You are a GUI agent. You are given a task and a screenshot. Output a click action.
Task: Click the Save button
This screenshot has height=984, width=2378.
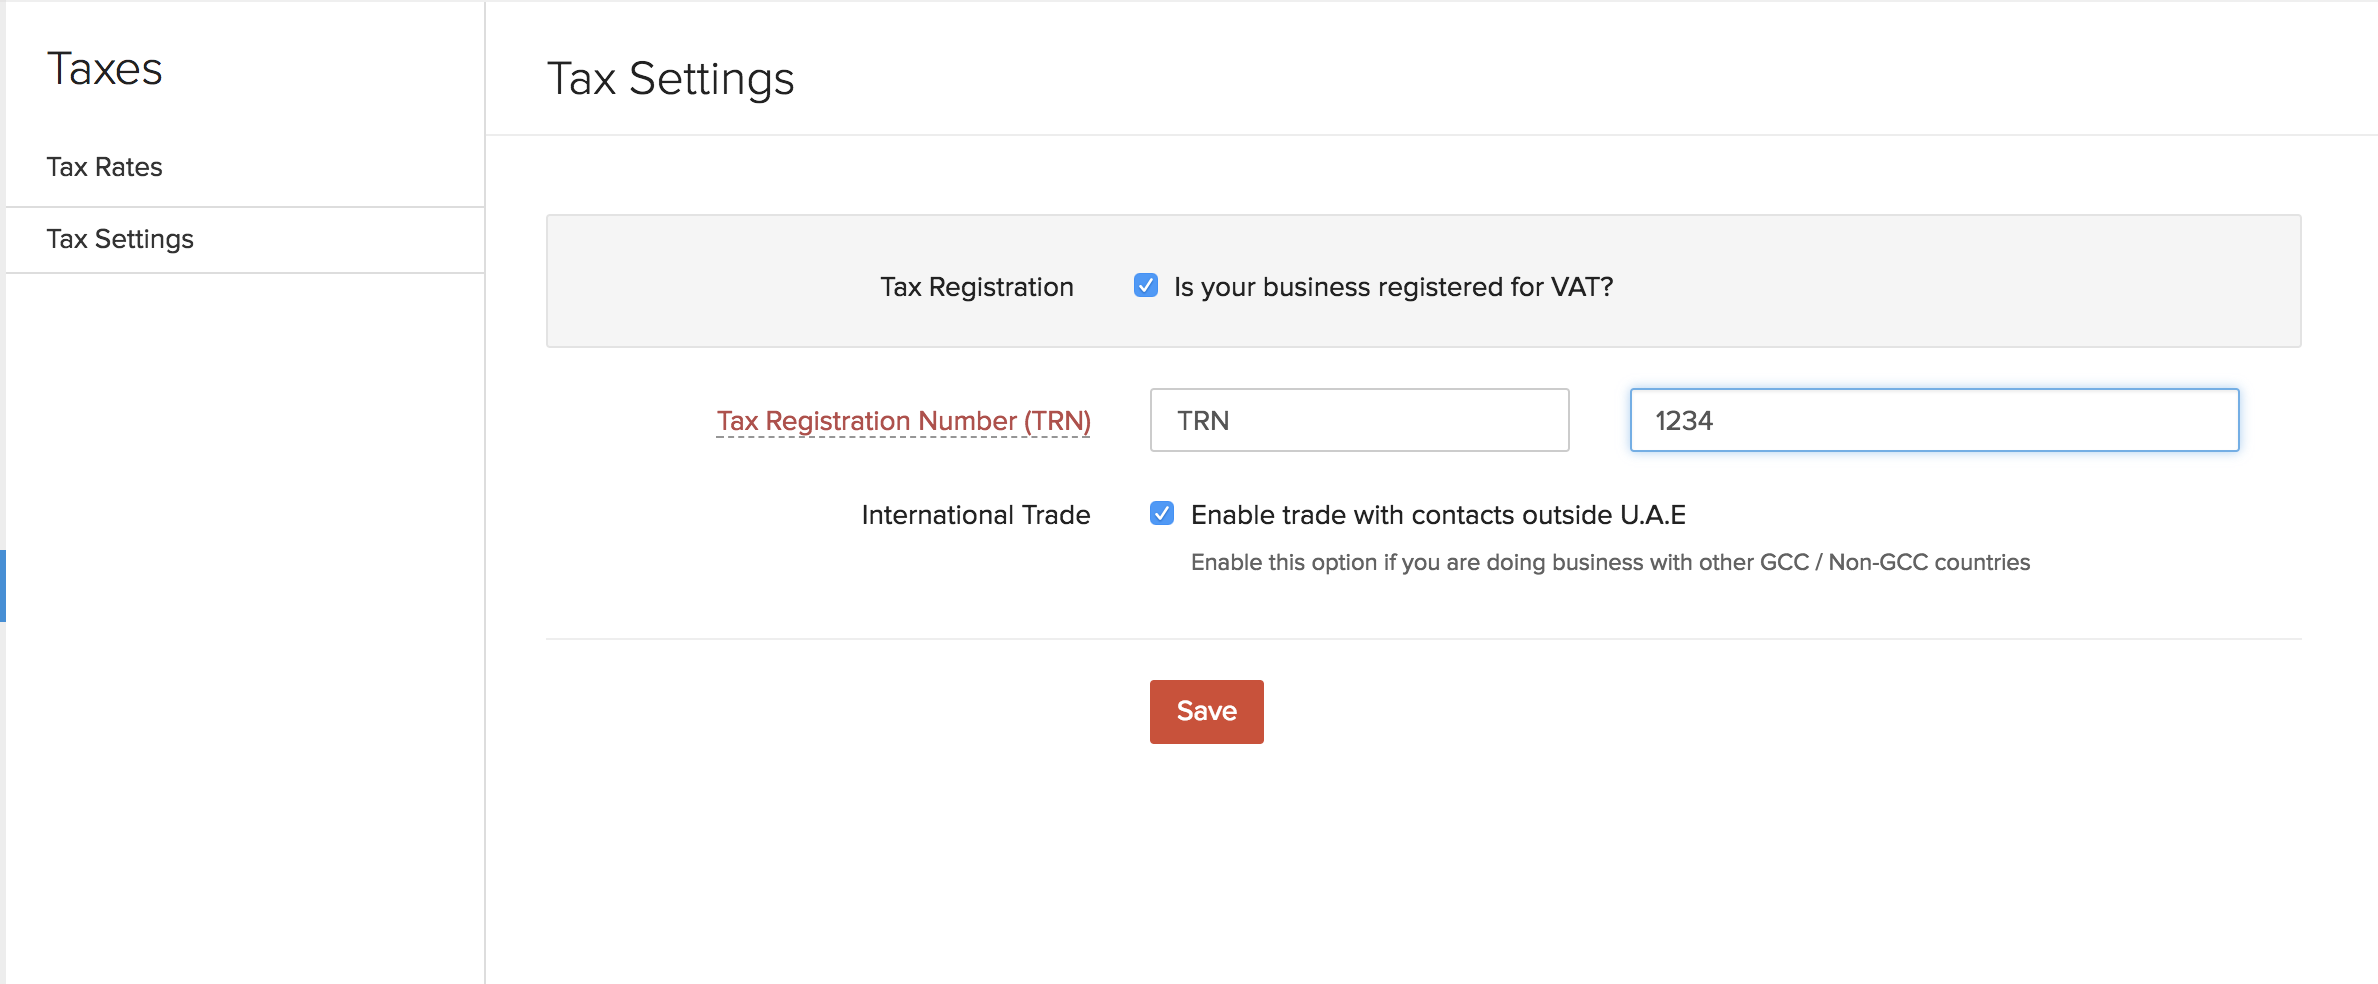[1206, 711]
